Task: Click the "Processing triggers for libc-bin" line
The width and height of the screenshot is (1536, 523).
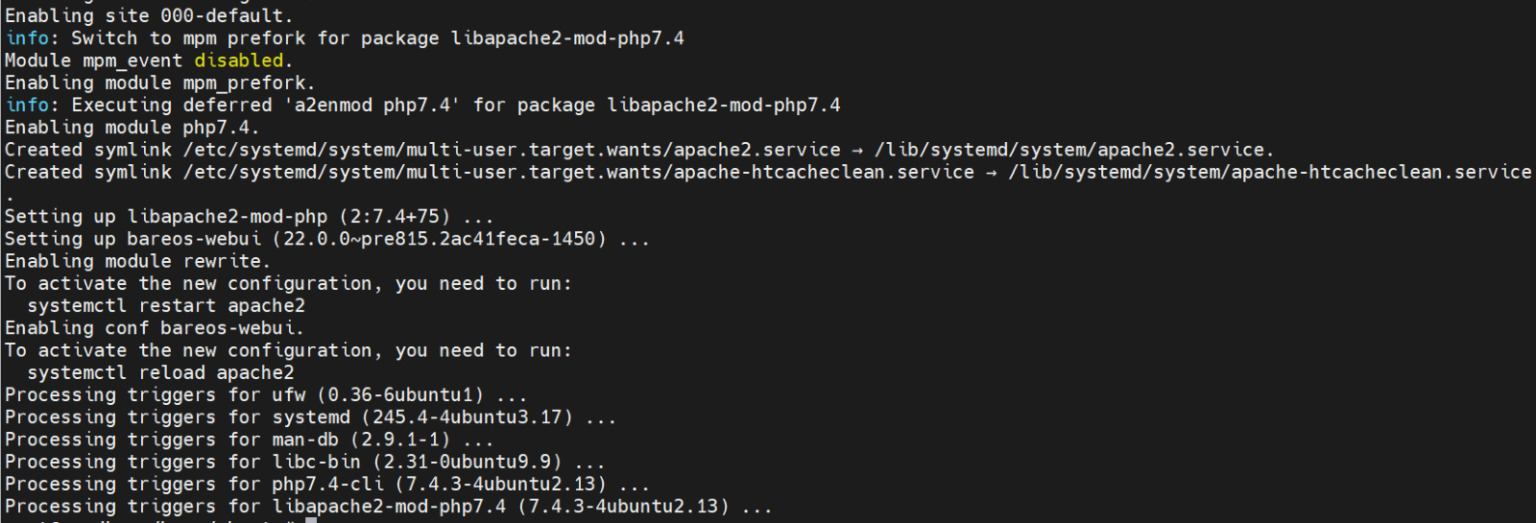Action: tap(305, 462)
